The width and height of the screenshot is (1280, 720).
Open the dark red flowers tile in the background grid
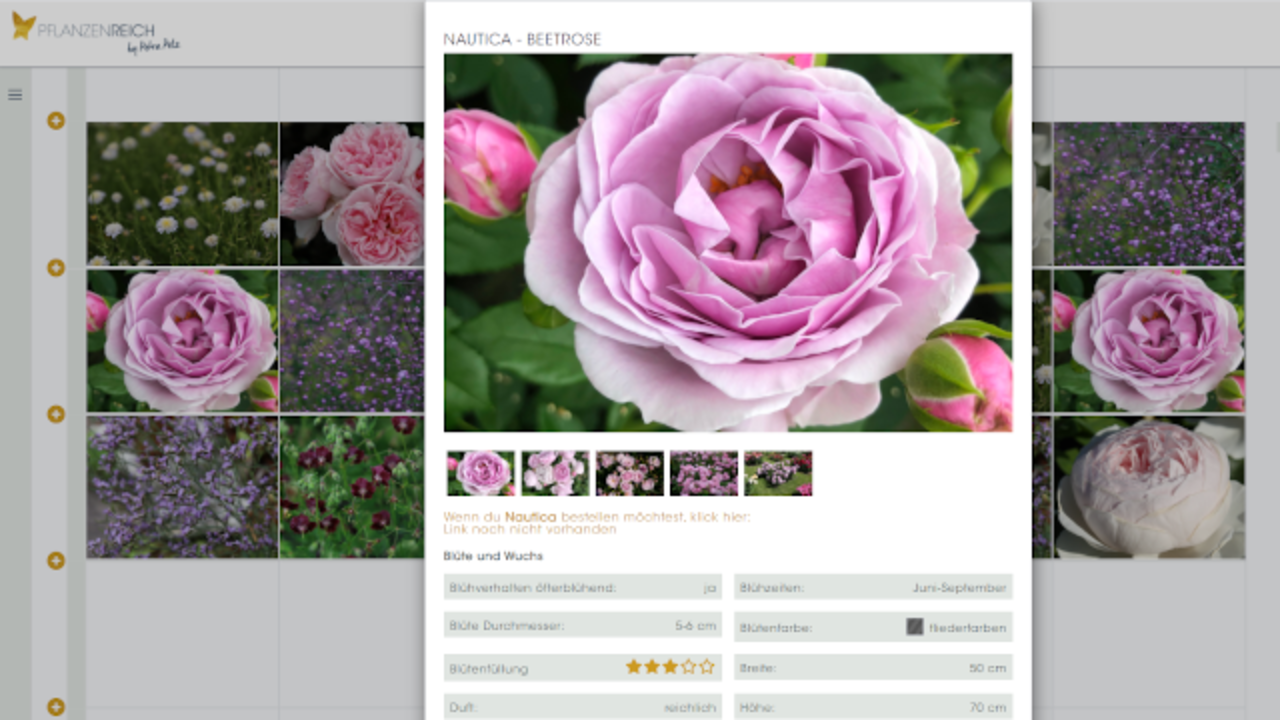[352, 487]
